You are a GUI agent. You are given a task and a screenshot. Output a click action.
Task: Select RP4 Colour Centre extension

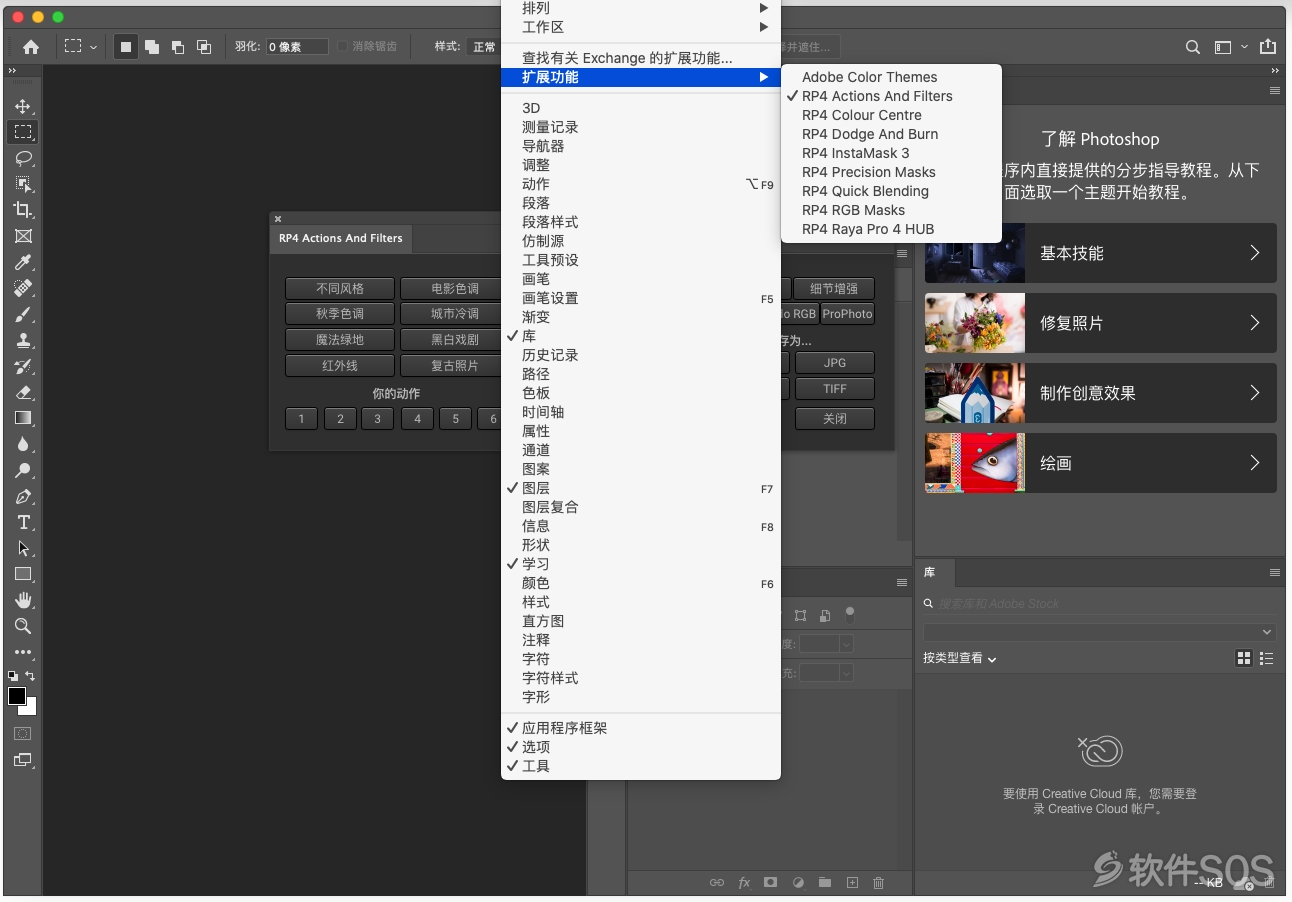coord(891,115)
